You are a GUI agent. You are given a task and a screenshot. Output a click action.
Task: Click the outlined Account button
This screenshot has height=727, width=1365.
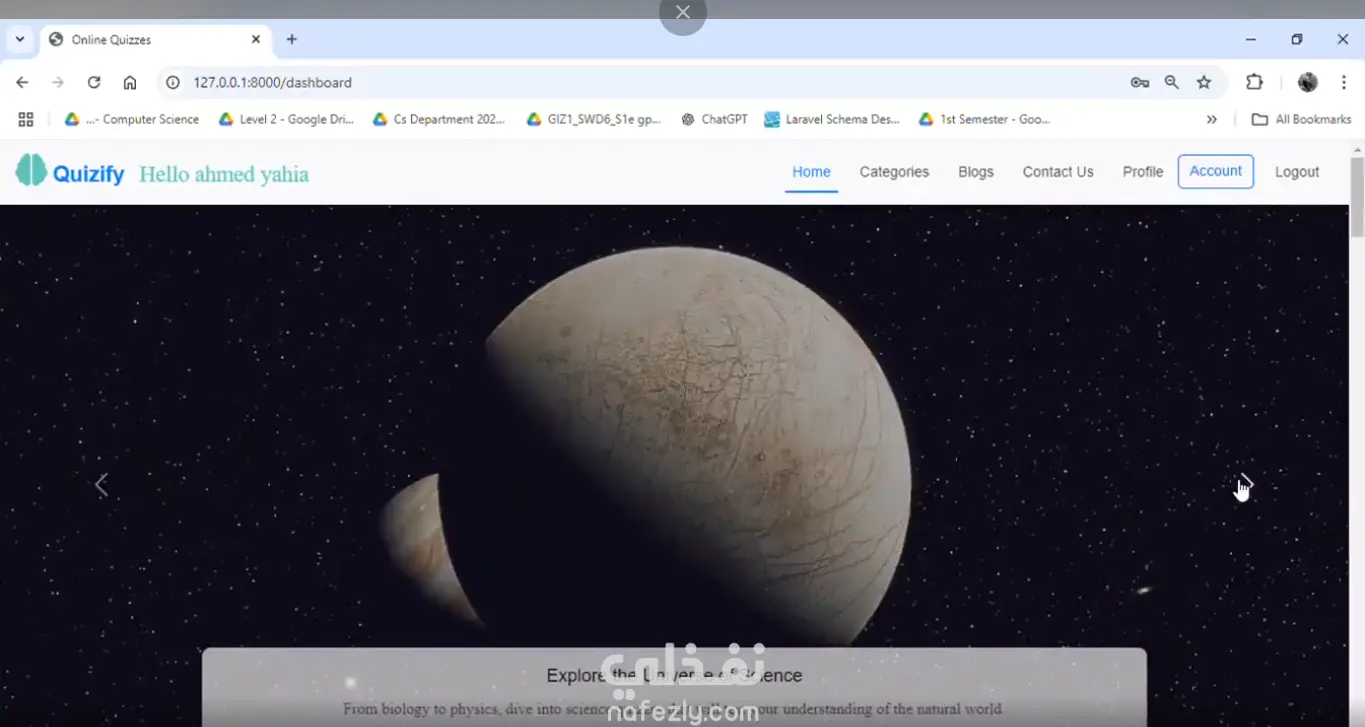[x=1216, y=171]
